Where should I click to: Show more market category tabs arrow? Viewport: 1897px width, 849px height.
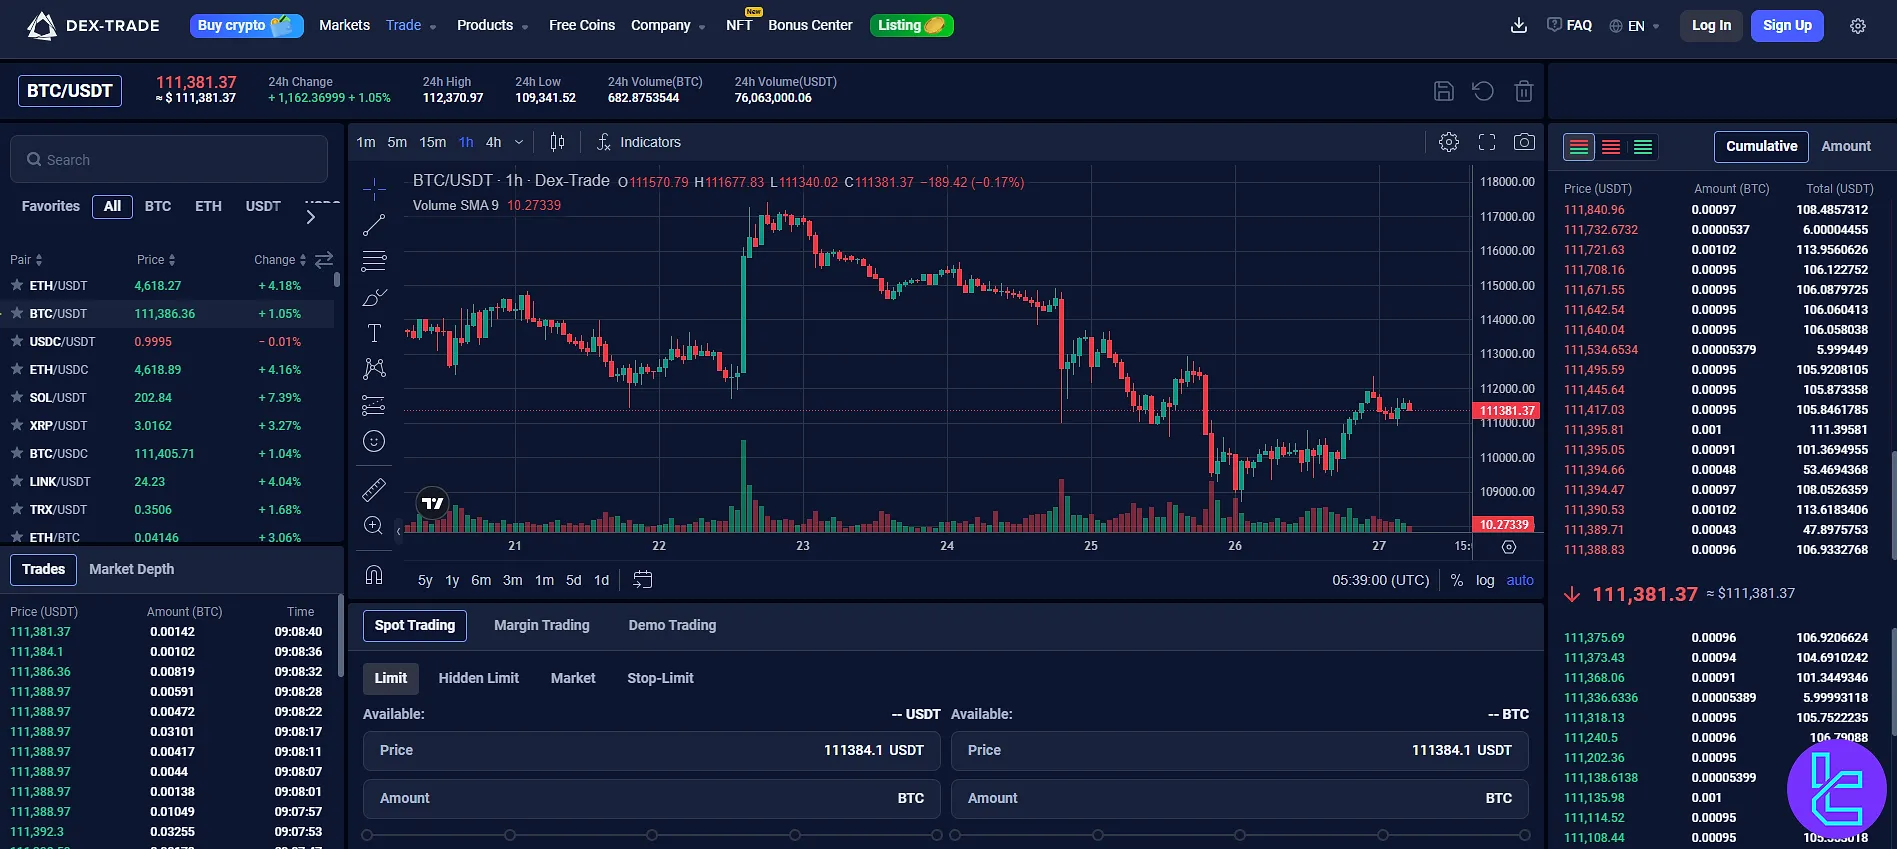coord(310,216)
